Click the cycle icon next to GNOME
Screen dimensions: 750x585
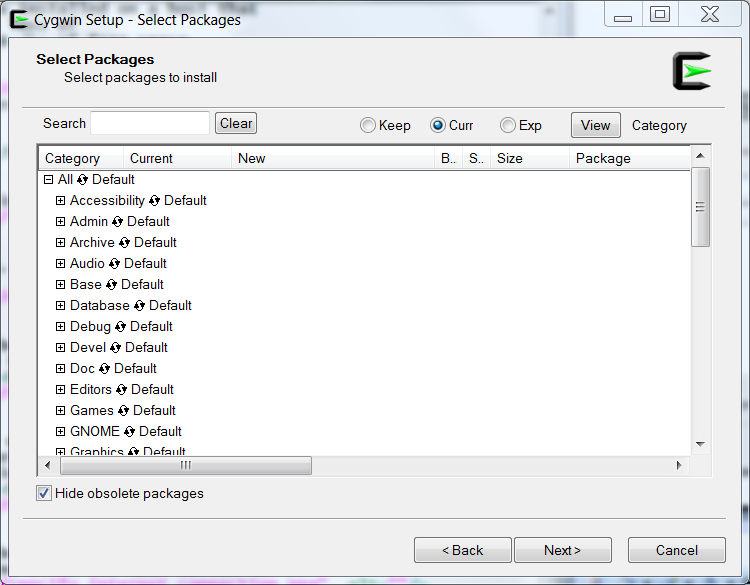129,432
